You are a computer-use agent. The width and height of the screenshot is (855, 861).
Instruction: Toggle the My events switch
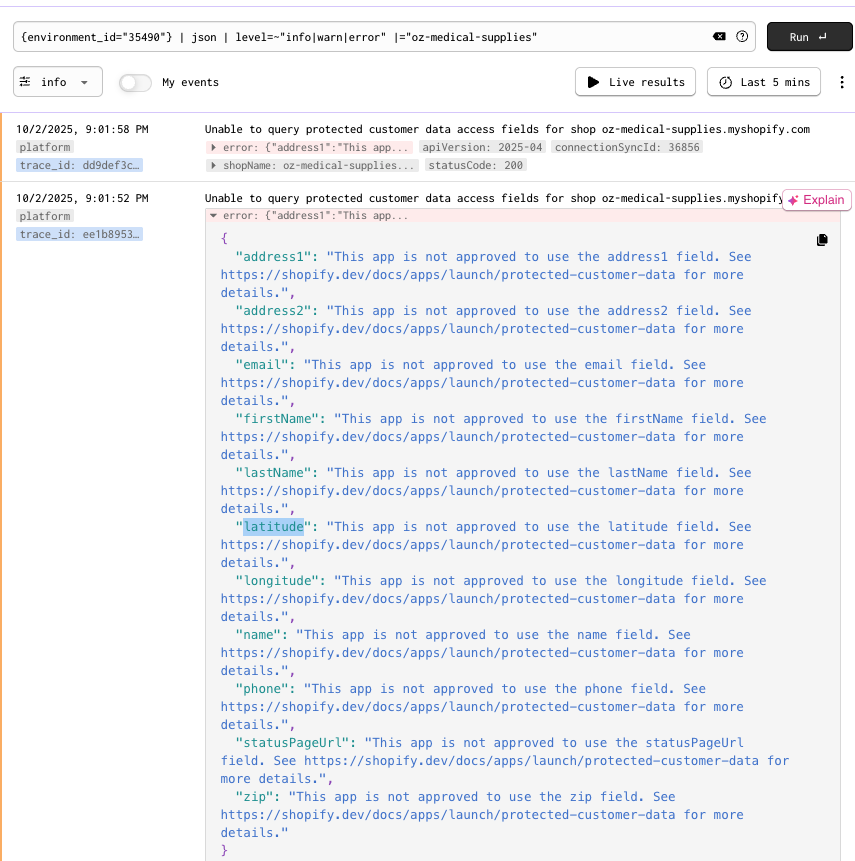pyautogui.click(x=135, y=82)
